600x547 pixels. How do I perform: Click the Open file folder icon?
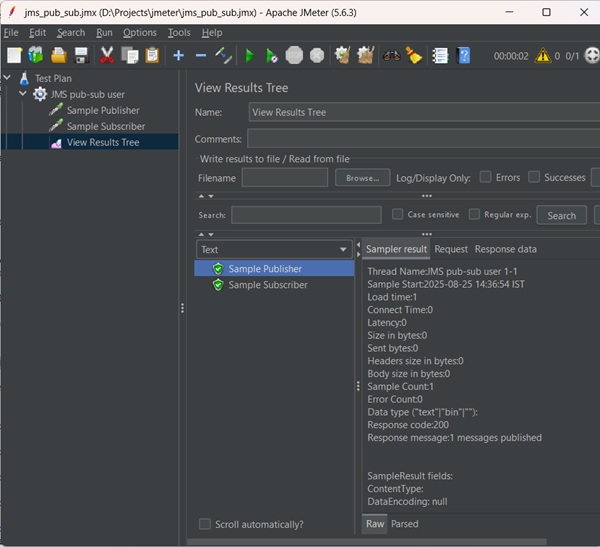59,56
